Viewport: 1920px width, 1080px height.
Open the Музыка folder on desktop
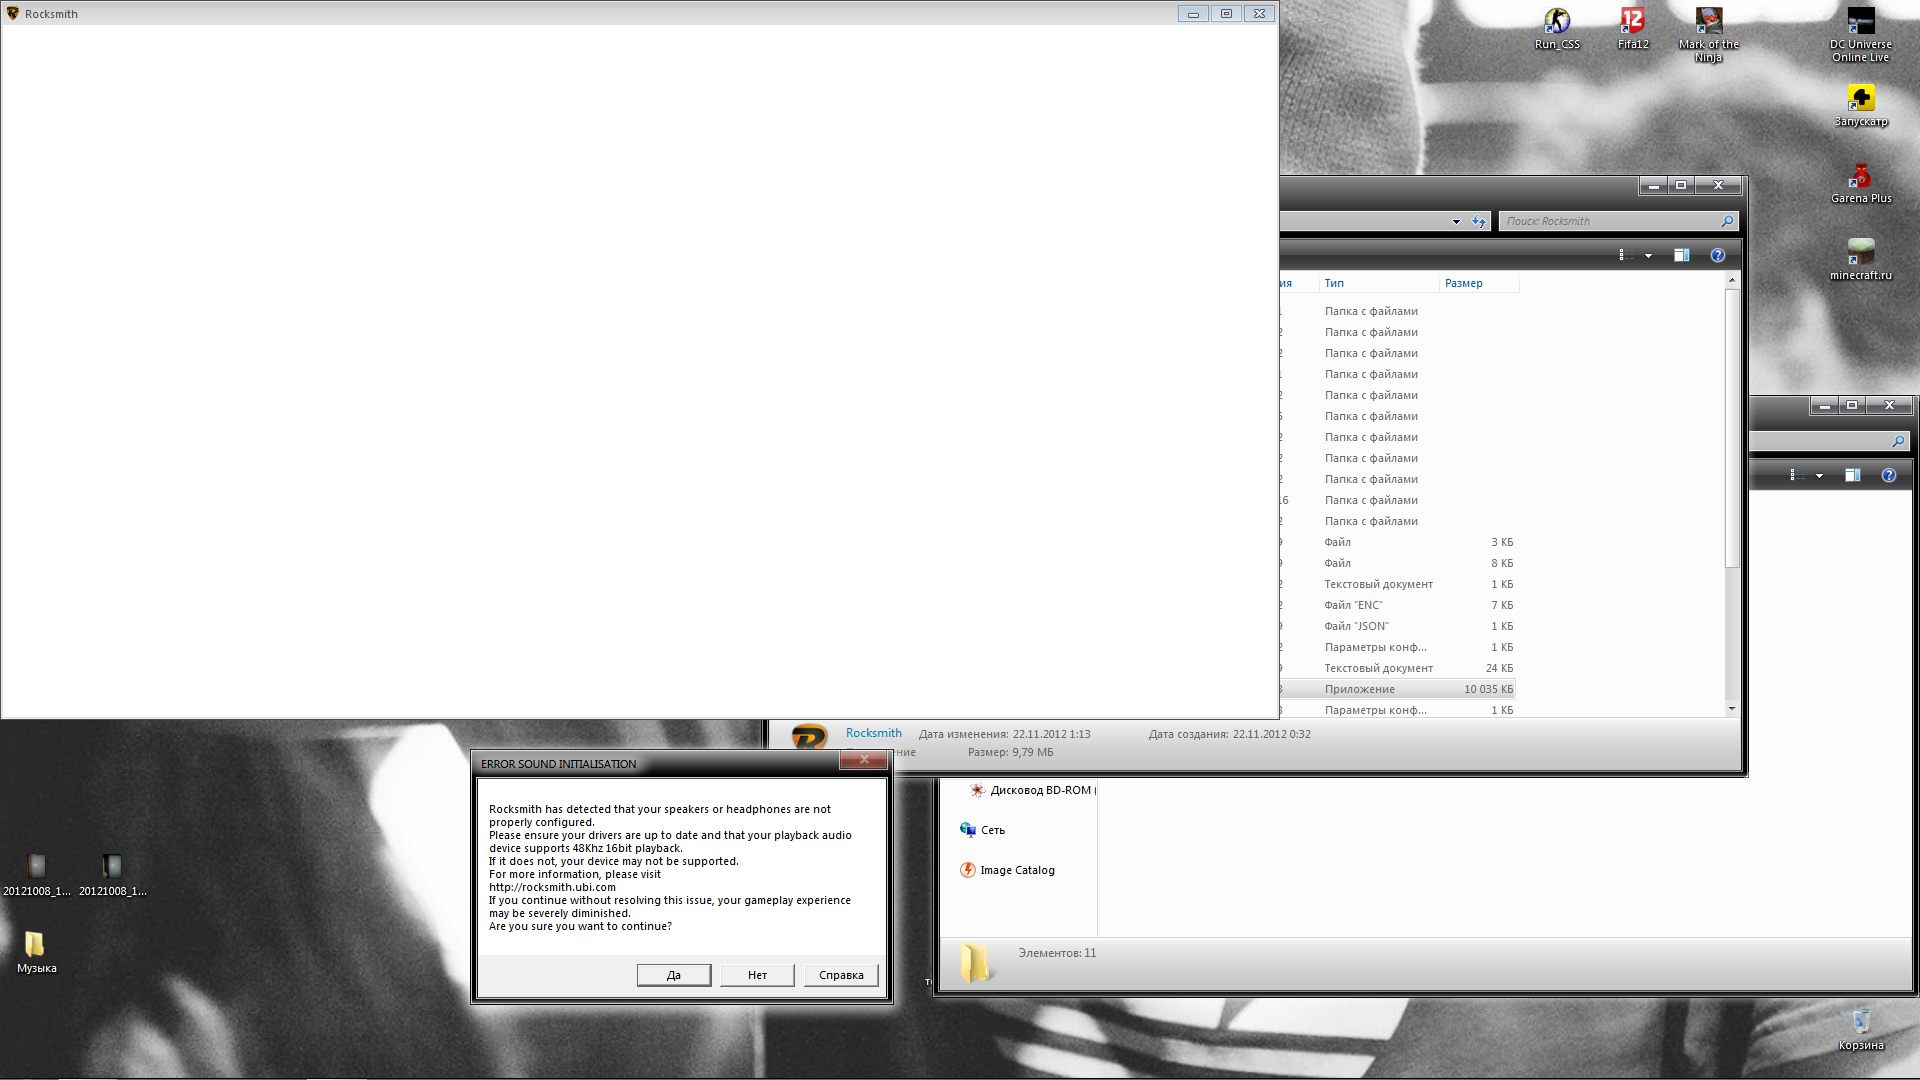[x=35, y=945]
